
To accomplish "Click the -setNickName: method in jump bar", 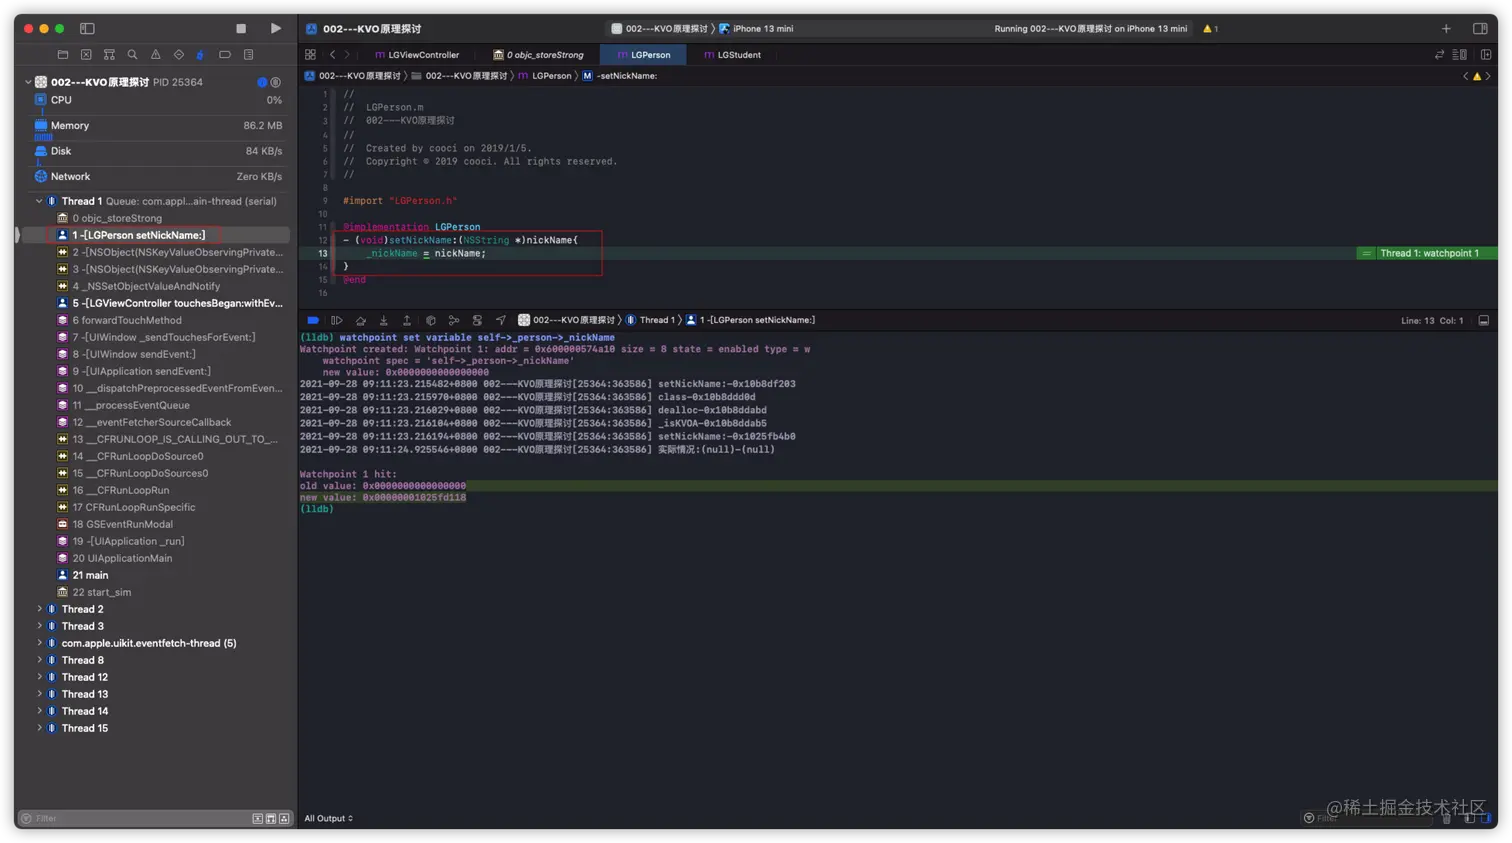I will tap(620, 76).
